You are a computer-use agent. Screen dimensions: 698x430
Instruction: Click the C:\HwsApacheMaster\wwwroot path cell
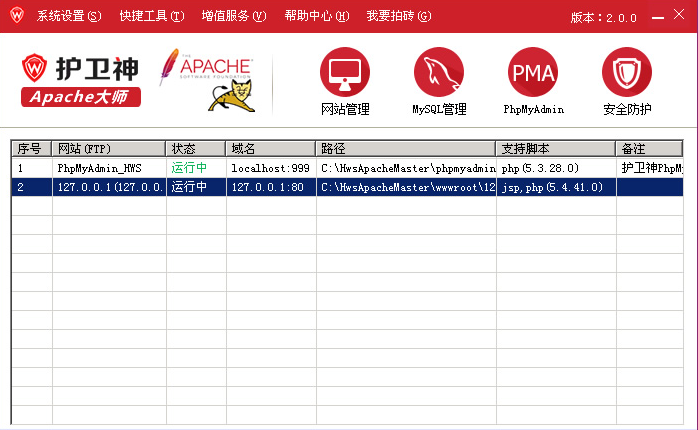pos(408,187)
